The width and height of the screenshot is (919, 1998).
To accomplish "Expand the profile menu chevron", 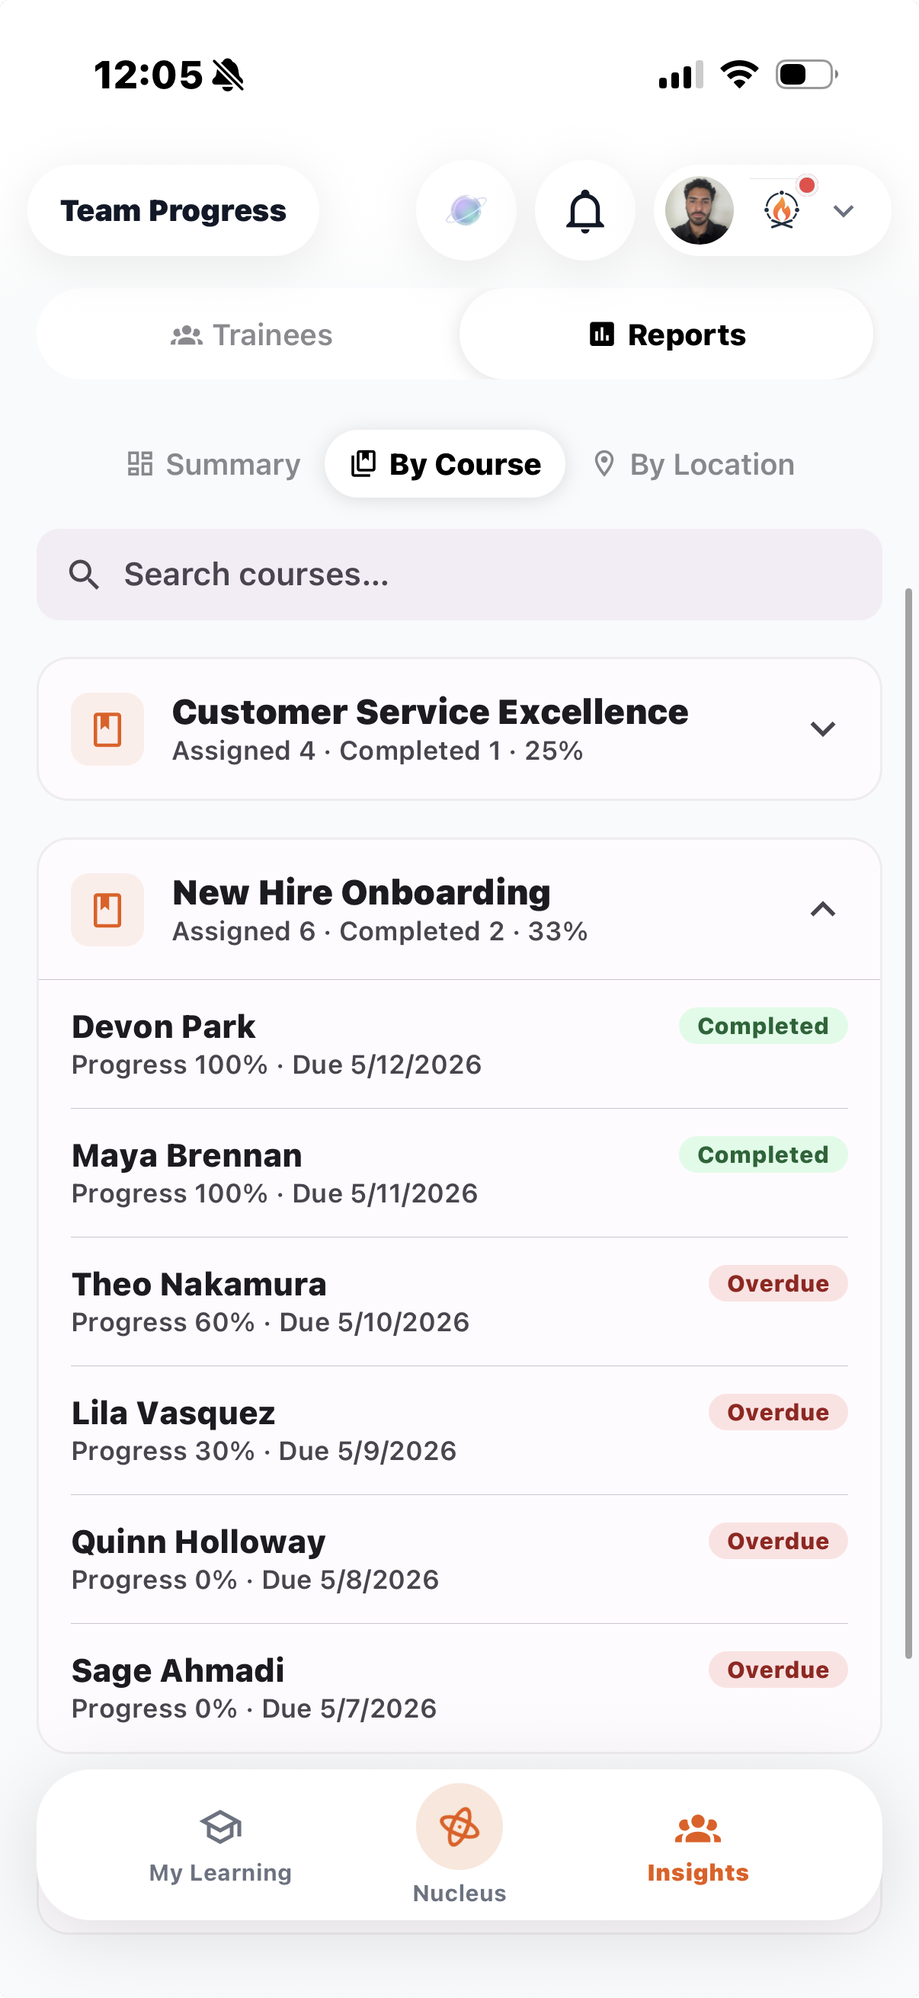I will (x=844, y=211).
